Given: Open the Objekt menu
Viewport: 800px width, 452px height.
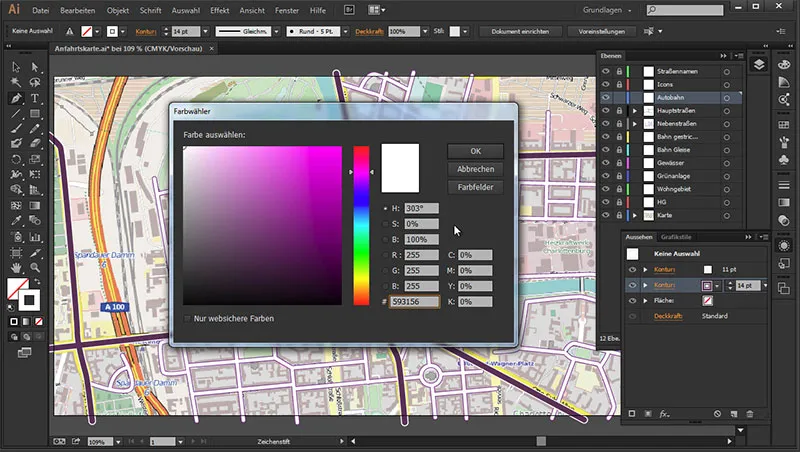Looking at the screenshot, I should pos(118,10).
